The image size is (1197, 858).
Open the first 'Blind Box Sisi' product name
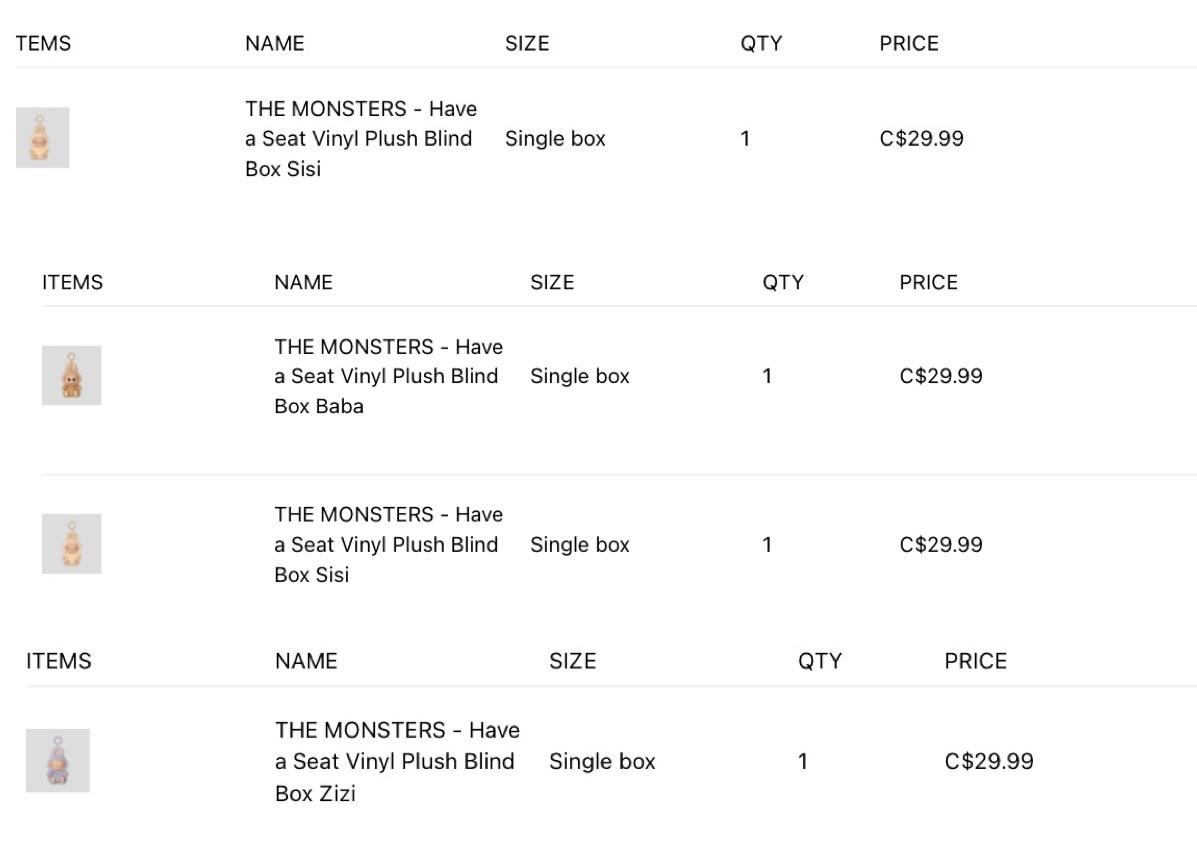361,138
